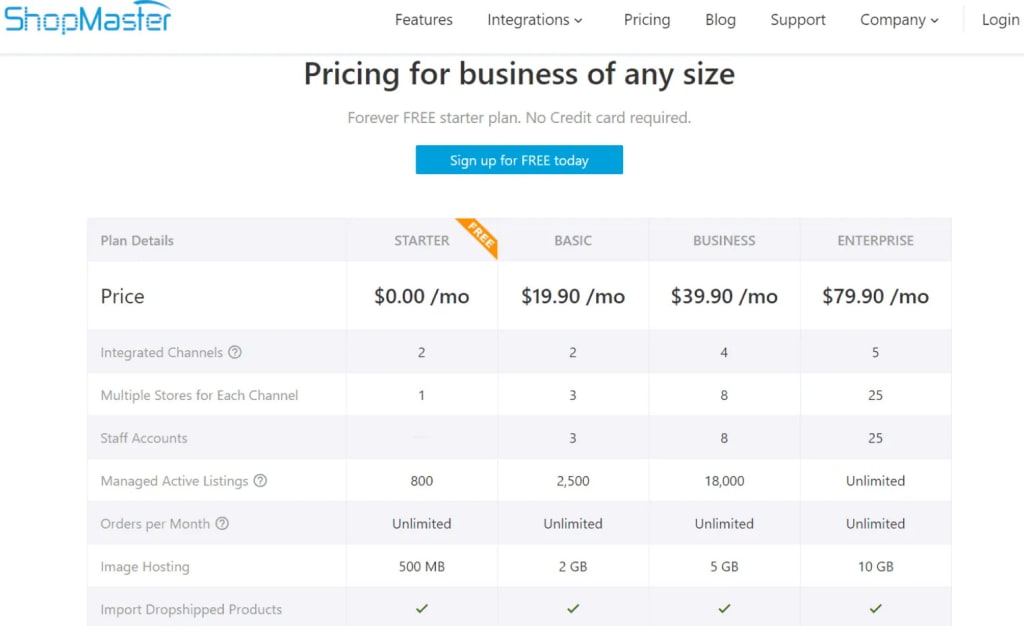Click Enterprise checkmark for Import Dropshipped Products

(x=876, y=608)
